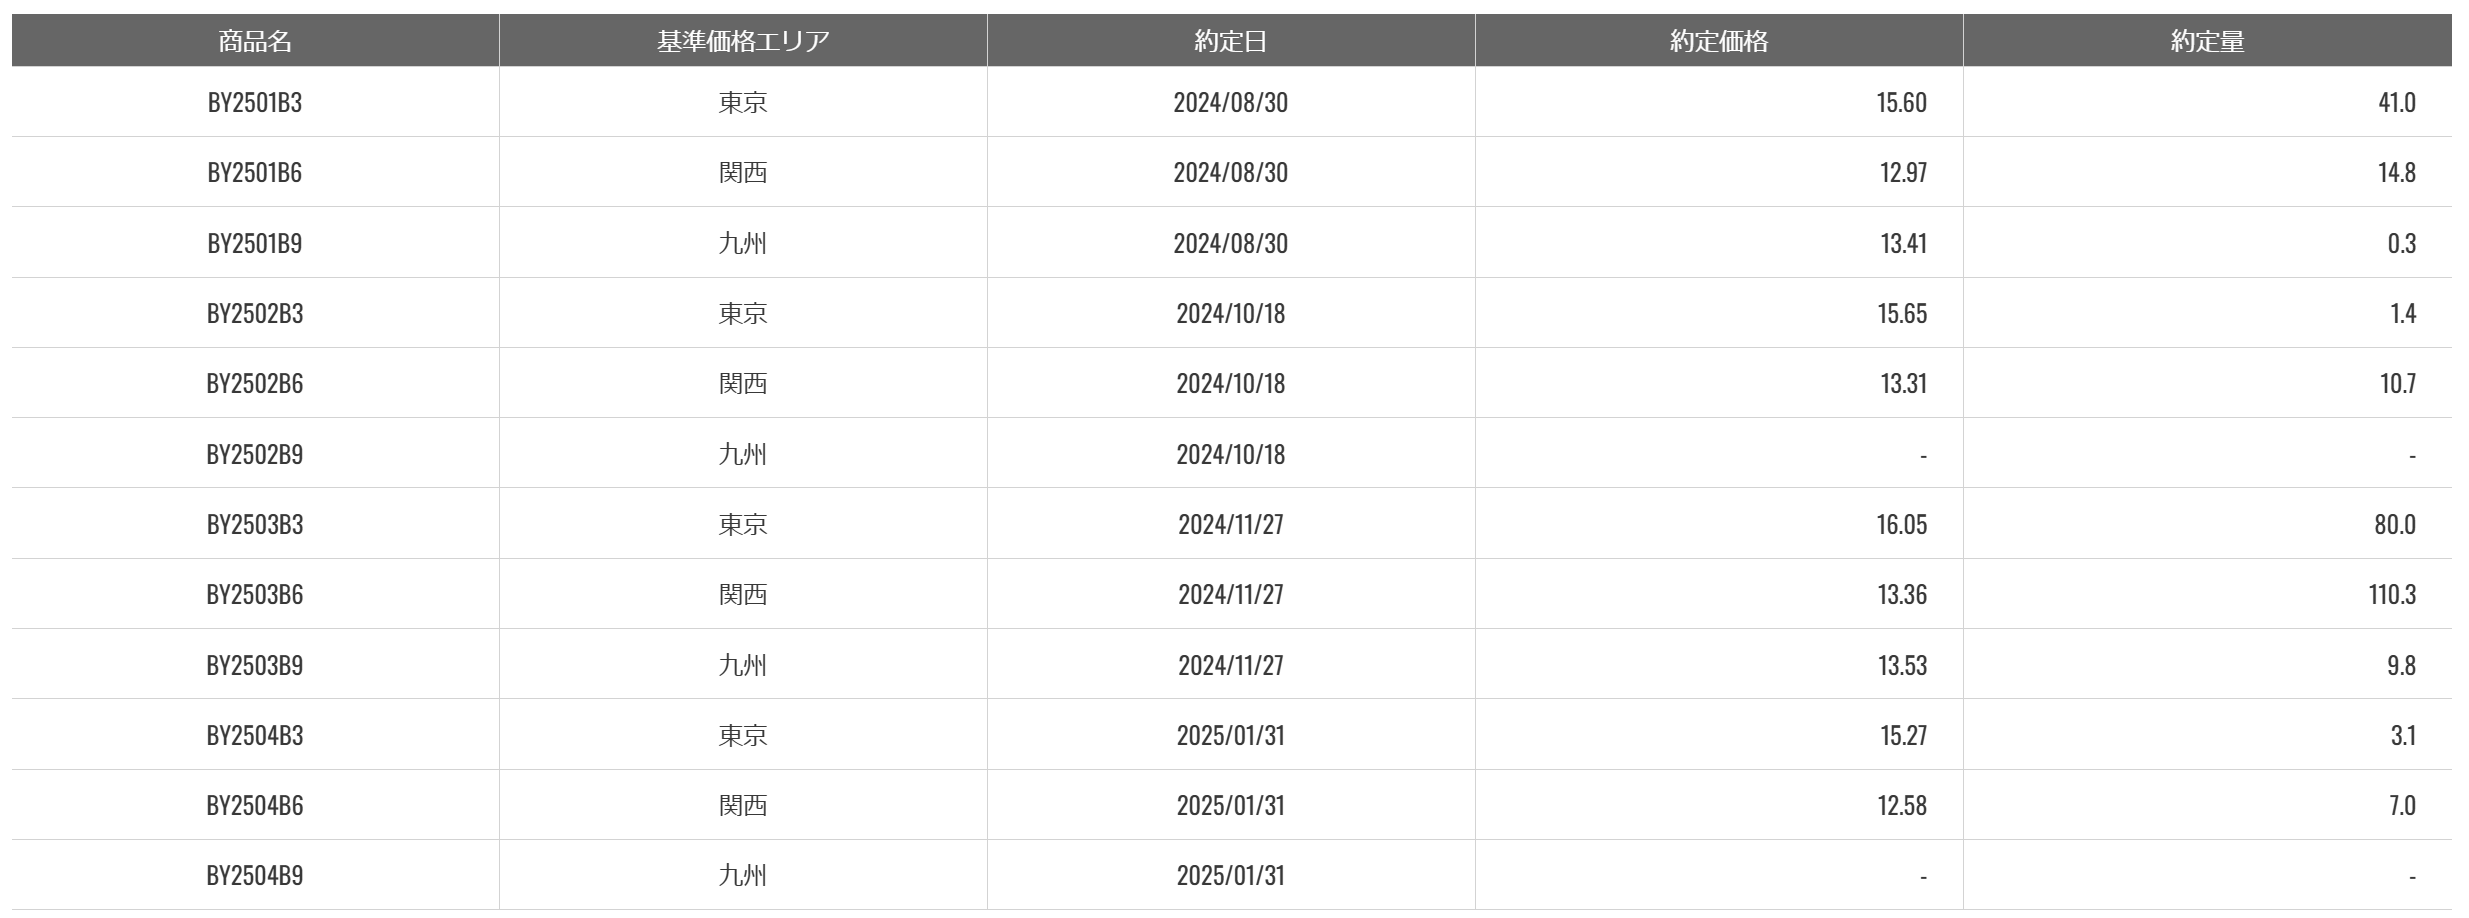Click the 基準価格エリア column header

pos(743,41)
